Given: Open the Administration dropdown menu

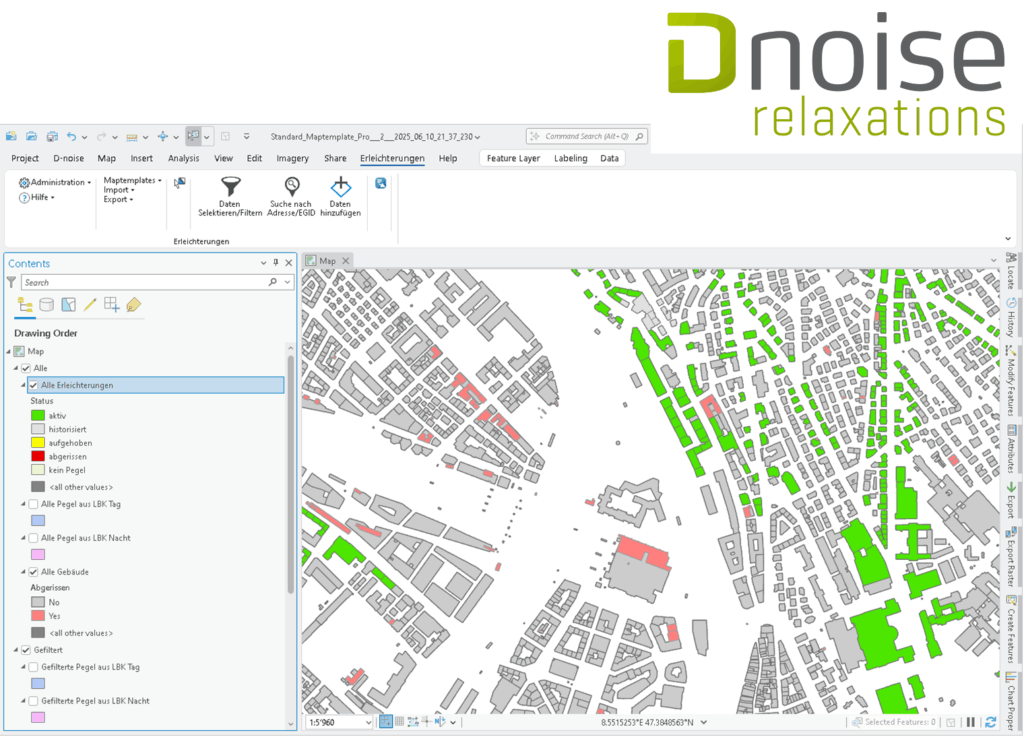Looking at the screenshot, I should [56, 182].
